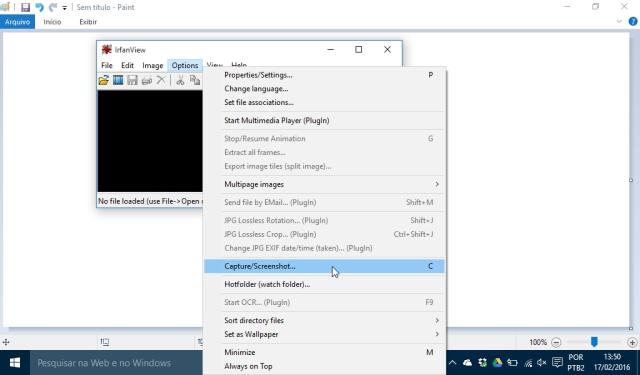This screenshot has height=375, width=640.
Task: Choose Hotfolder (watch folder)... entry
Action: (x=324, y=284)
